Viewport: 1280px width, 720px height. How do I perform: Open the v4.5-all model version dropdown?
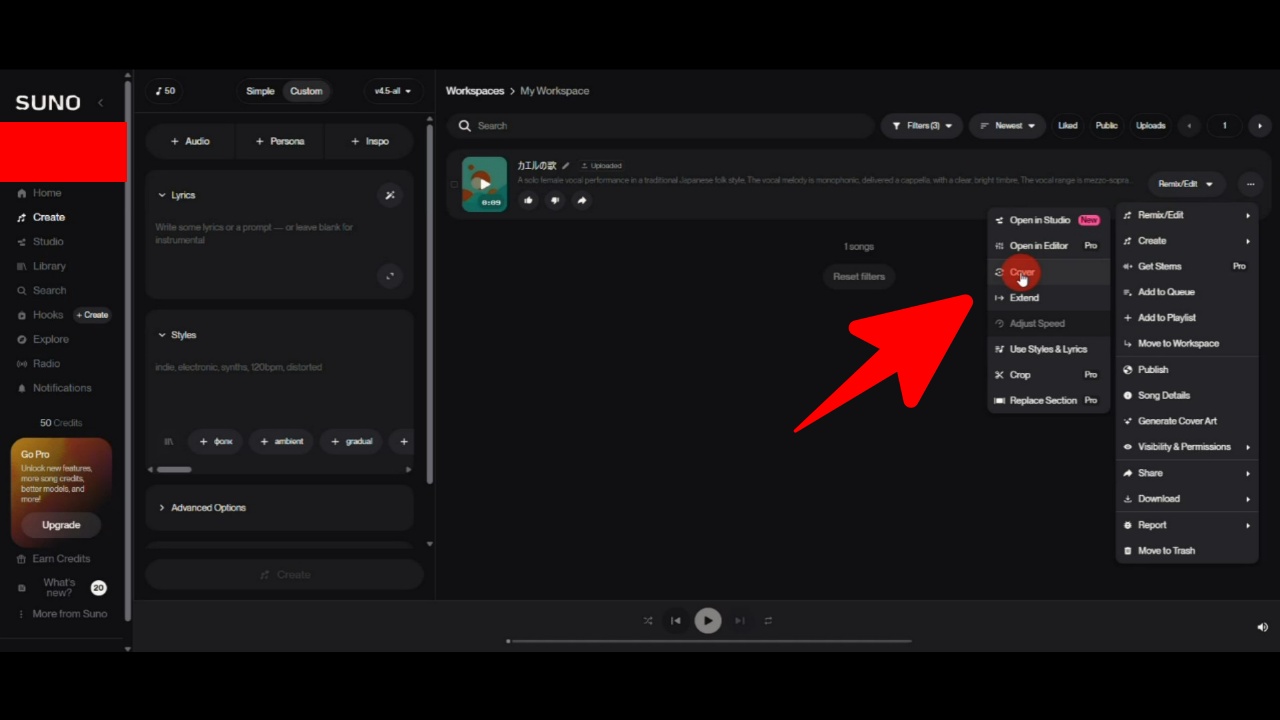coord(393,91)
